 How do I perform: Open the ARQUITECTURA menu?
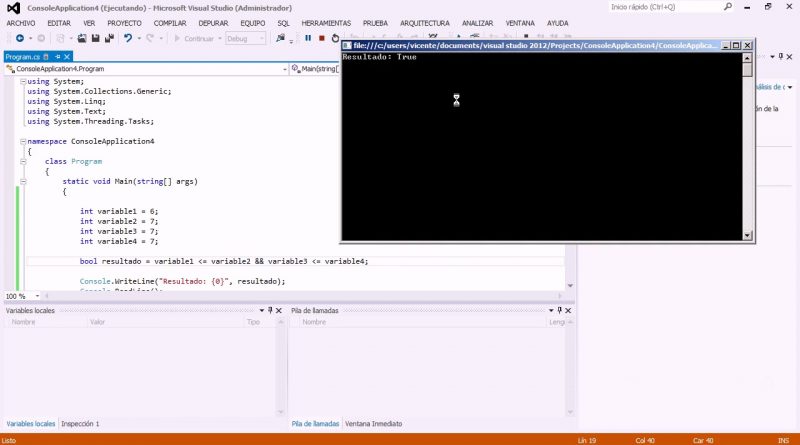pos(425,23)
